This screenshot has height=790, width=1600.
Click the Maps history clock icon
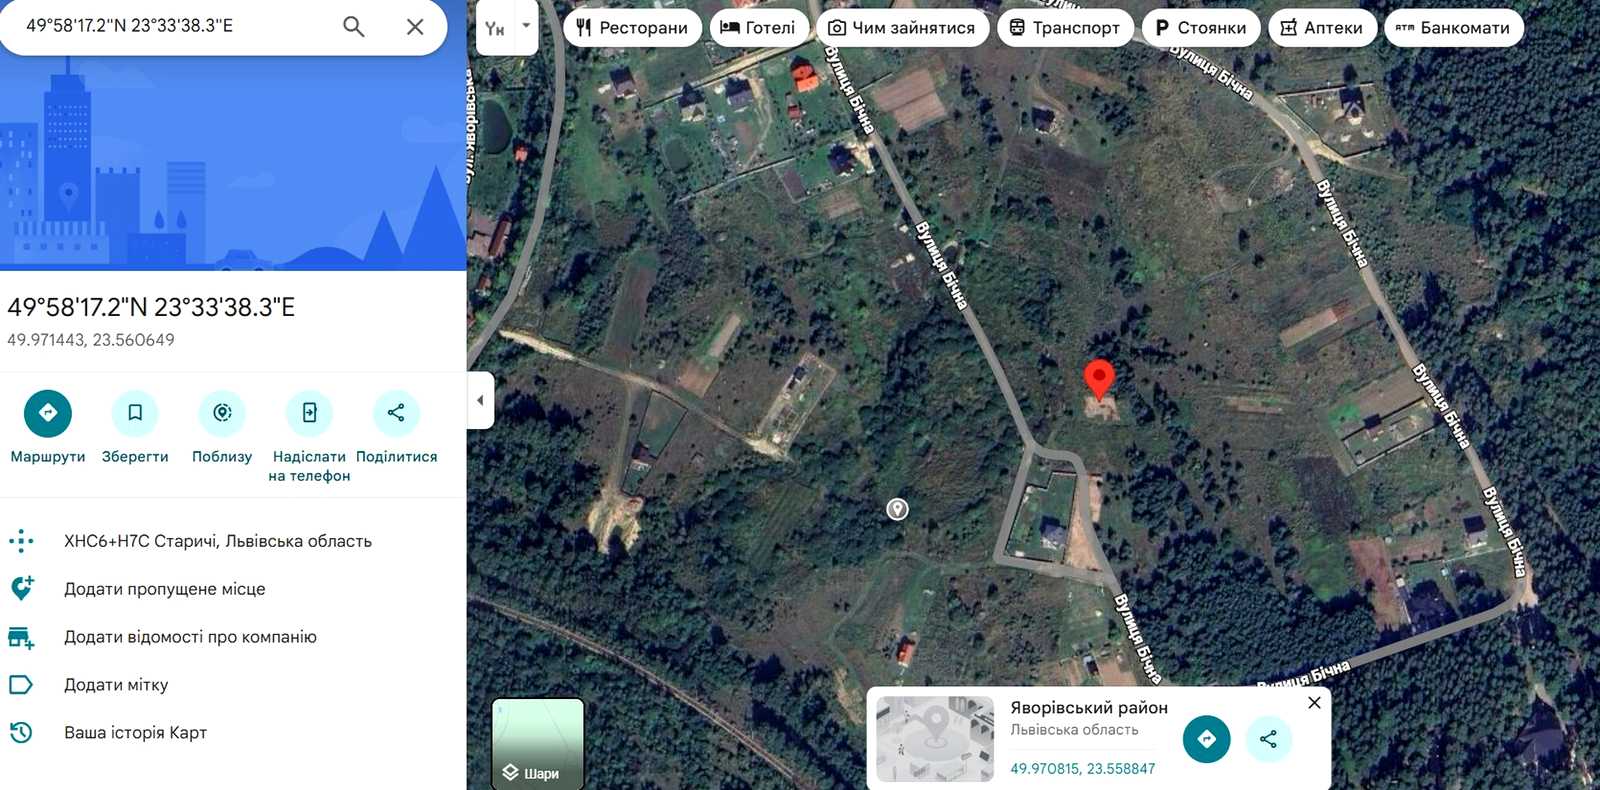[21, 733]
